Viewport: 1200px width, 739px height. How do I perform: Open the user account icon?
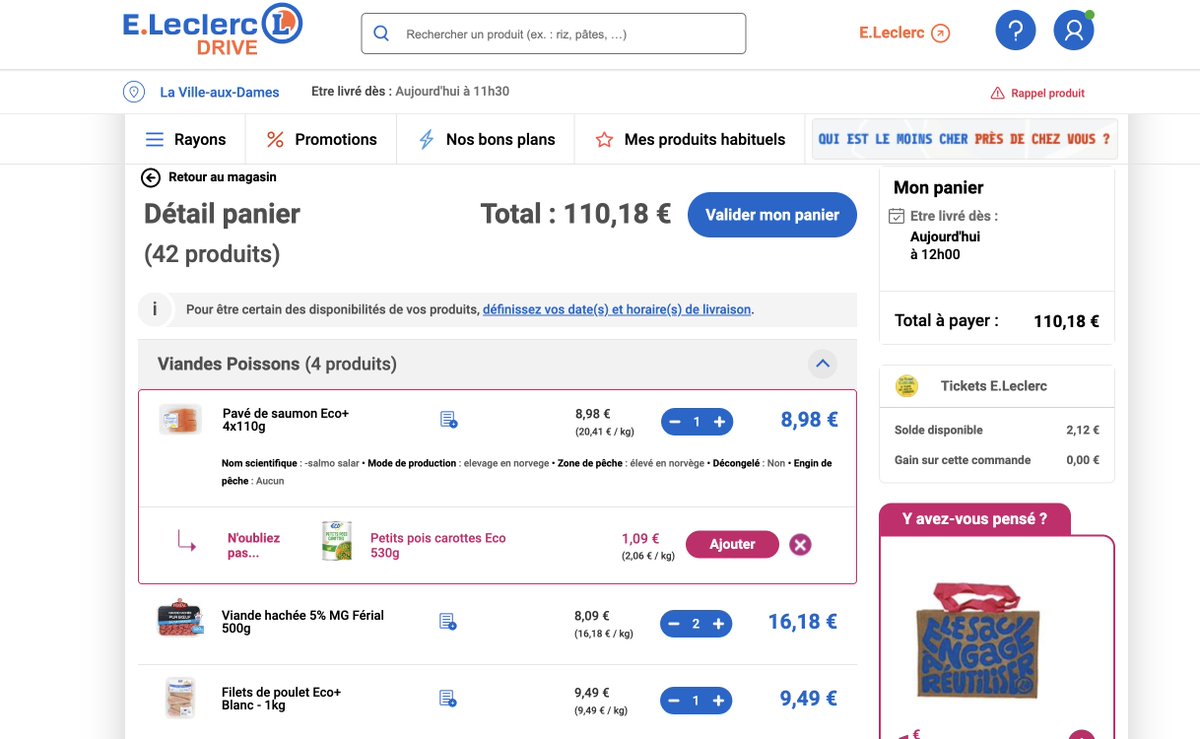(x=1073, y=32)
